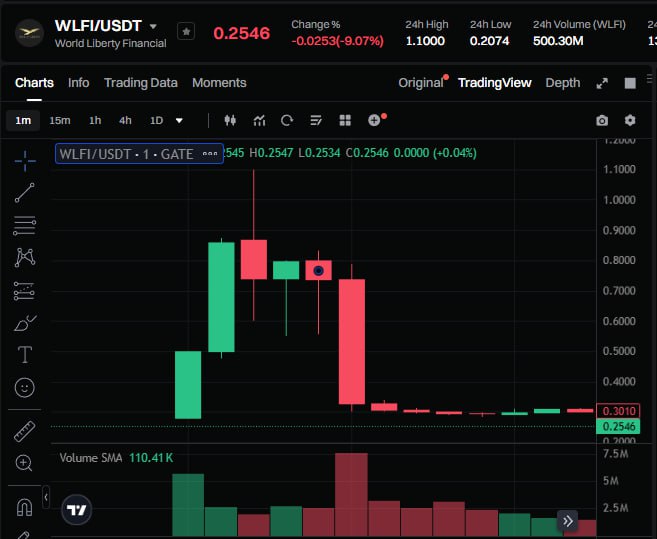Open the time interval dropdown arrow
This screenshot has height=539, width=657.
point(179,121)
